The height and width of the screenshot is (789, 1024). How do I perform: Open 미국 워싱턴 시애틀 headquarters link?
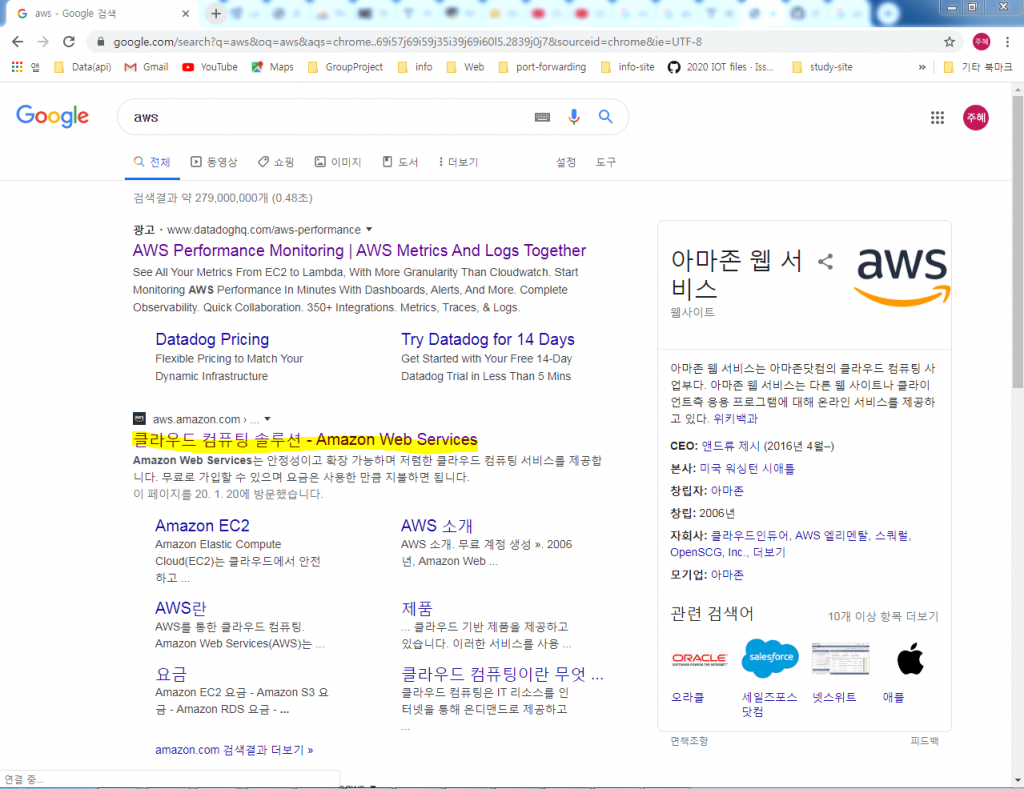[747, 468]
